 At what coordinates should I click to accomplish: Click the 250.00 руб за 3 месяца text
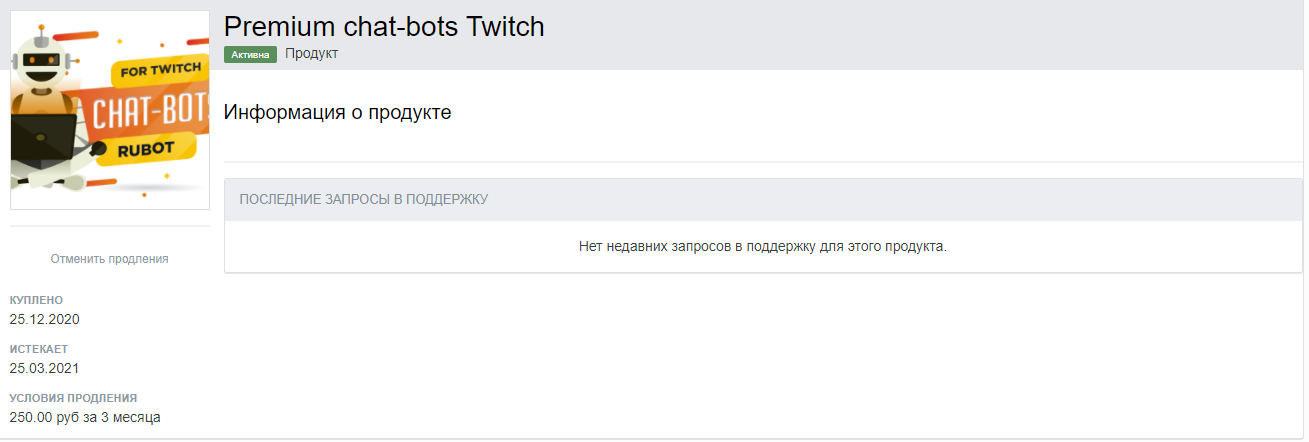coord(85,417)
